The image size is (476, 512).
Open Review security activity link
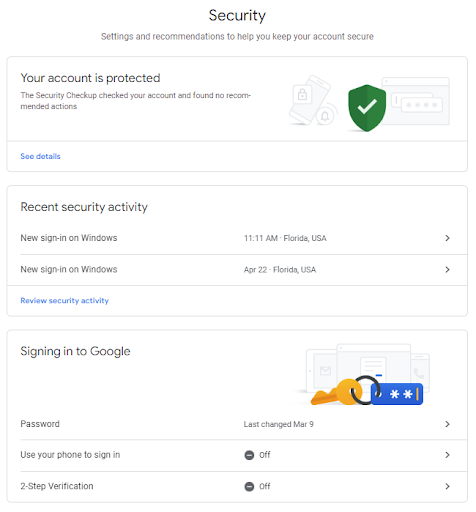pyautogui.click(x=65, y=301)
